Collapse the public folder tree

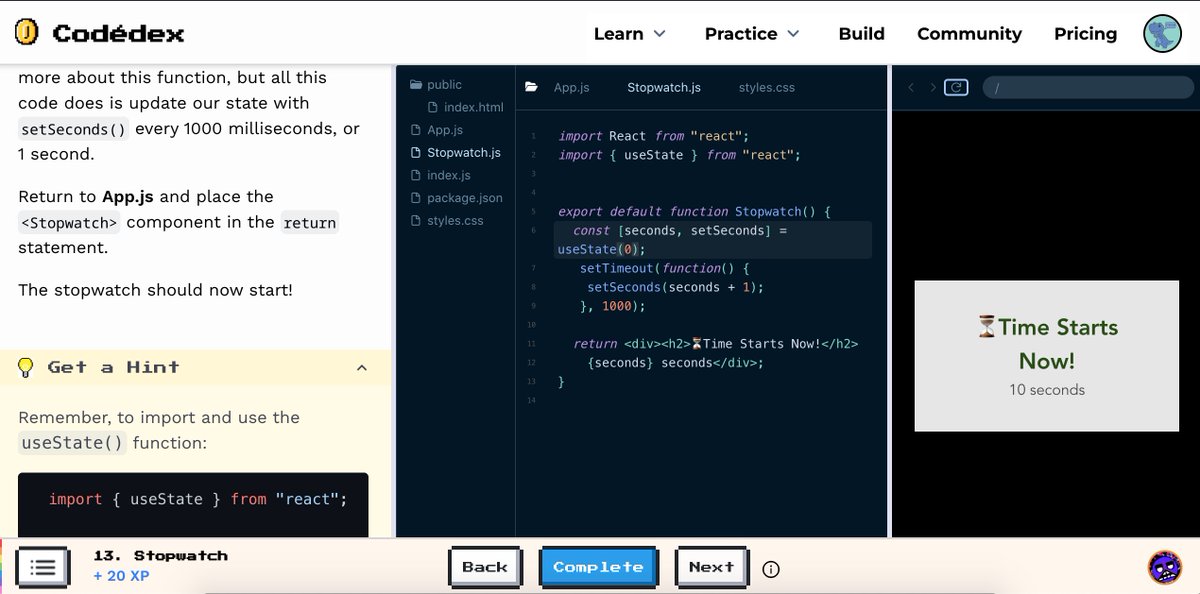(436, 85)
